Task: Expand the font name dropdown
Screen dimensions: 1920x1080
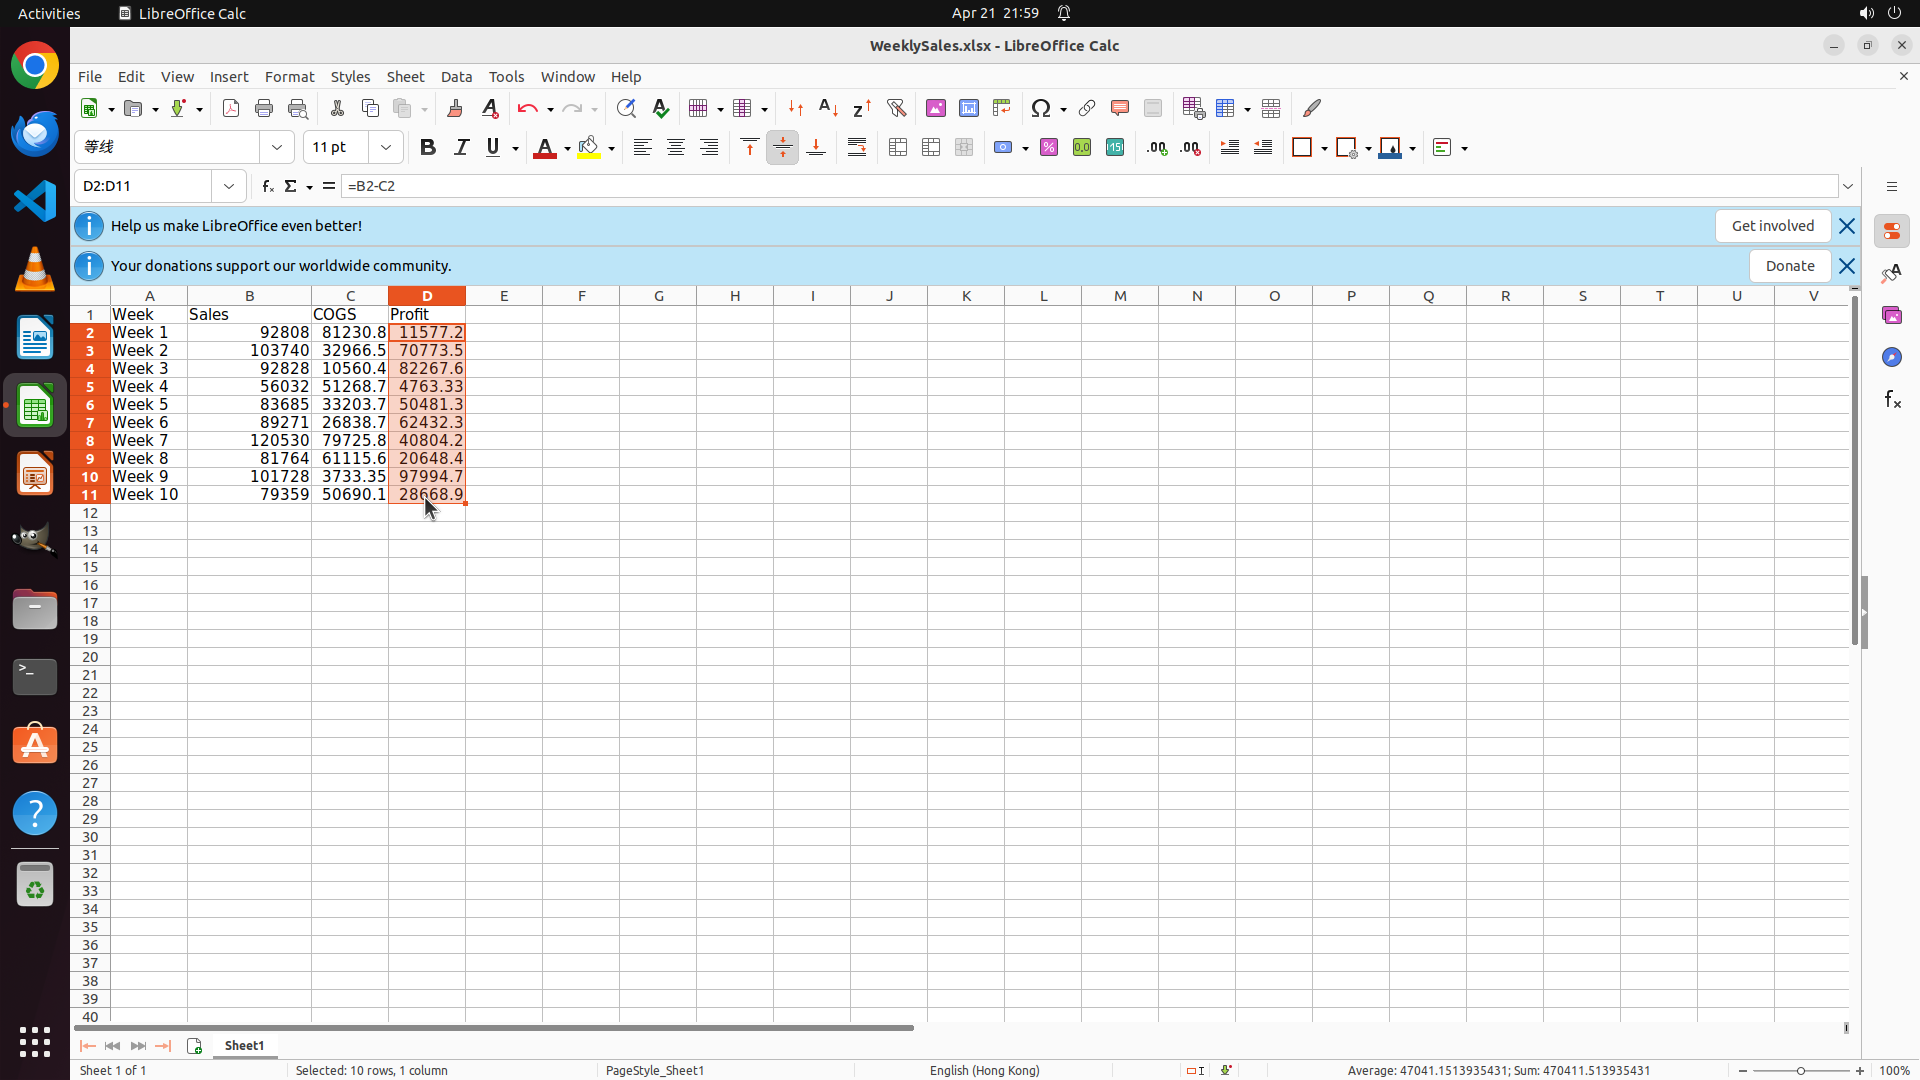Action: (x=277, y=148)
